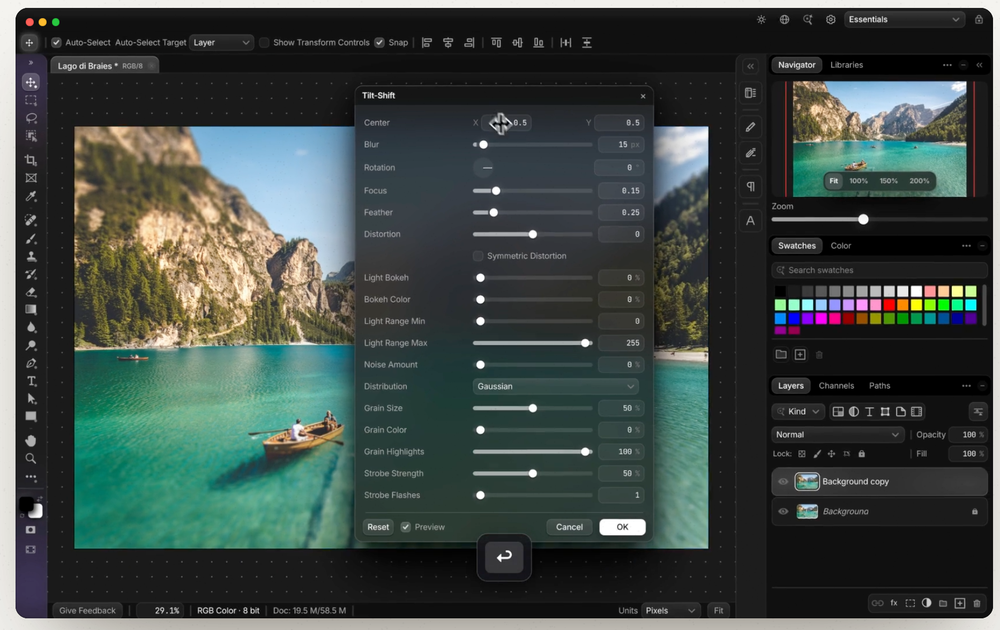Toggle the Preview checkbox in Tilt-Shift dialog
This screenshot has height=630, width=1000.
pos(406,527)
